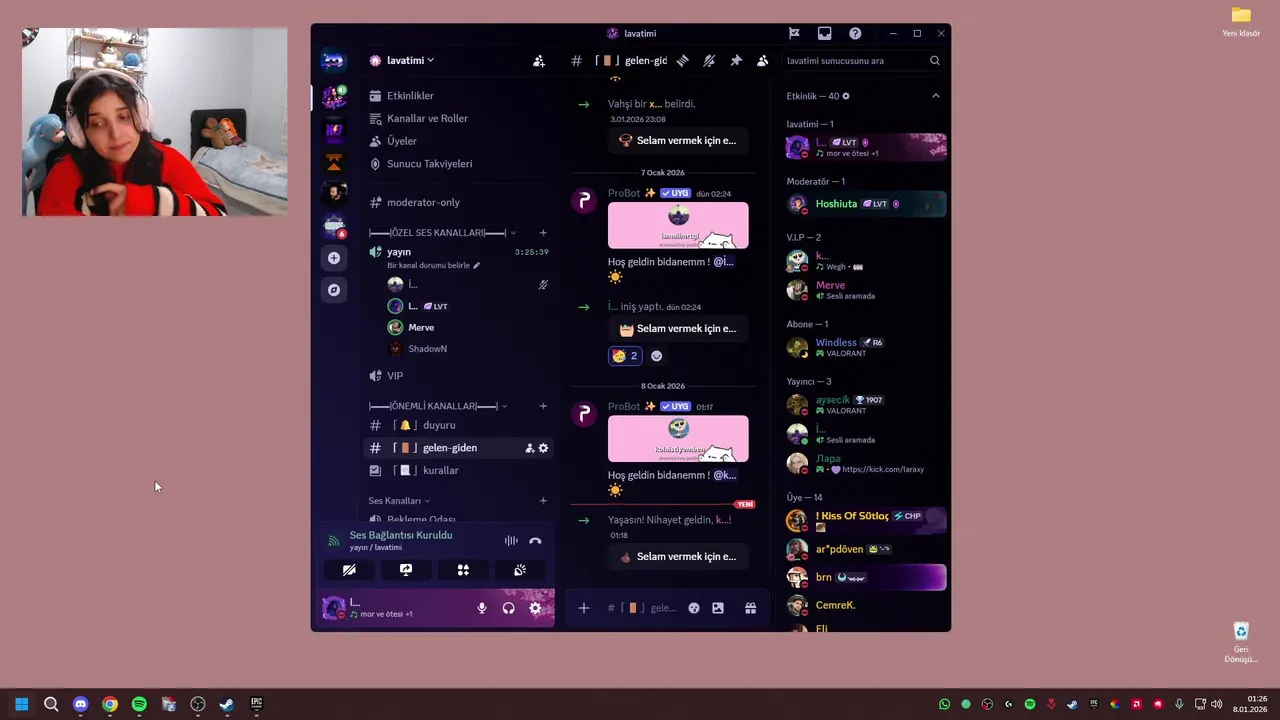Open Direct Messages via the Discord logo

coord(333,61)
